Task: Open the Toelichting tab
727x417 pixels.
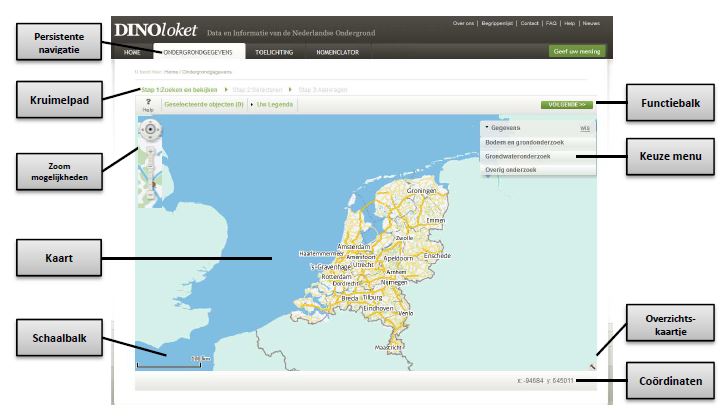Action: click(273, 51)
